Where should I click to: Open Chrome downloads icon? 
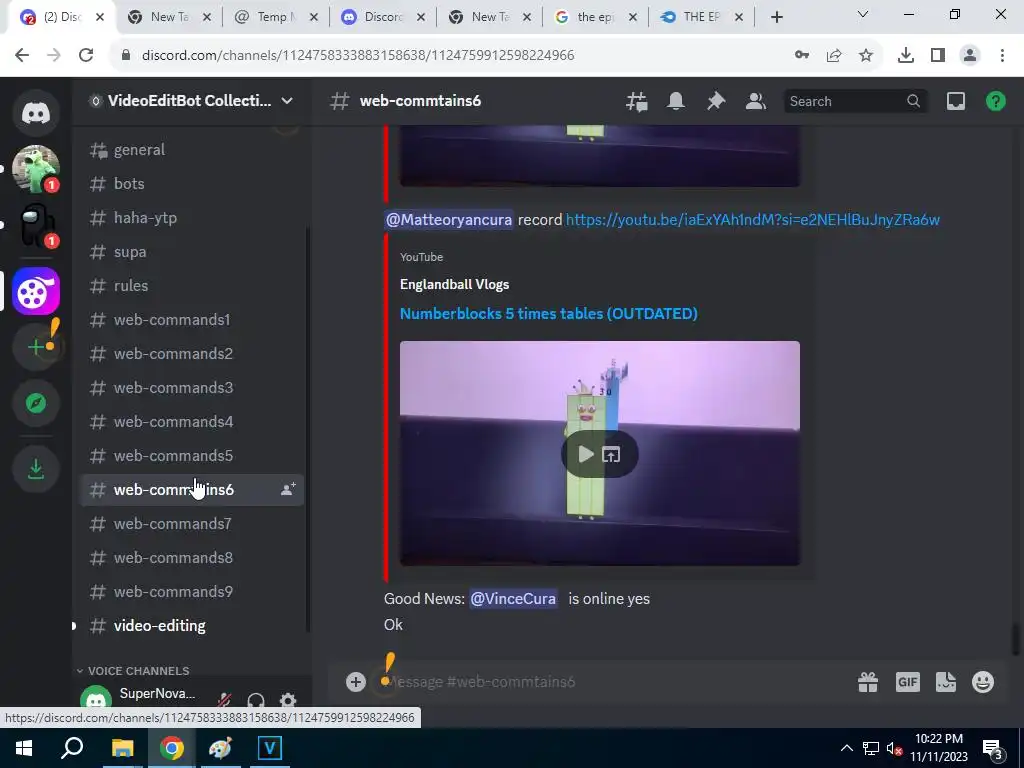click(905, 55)
